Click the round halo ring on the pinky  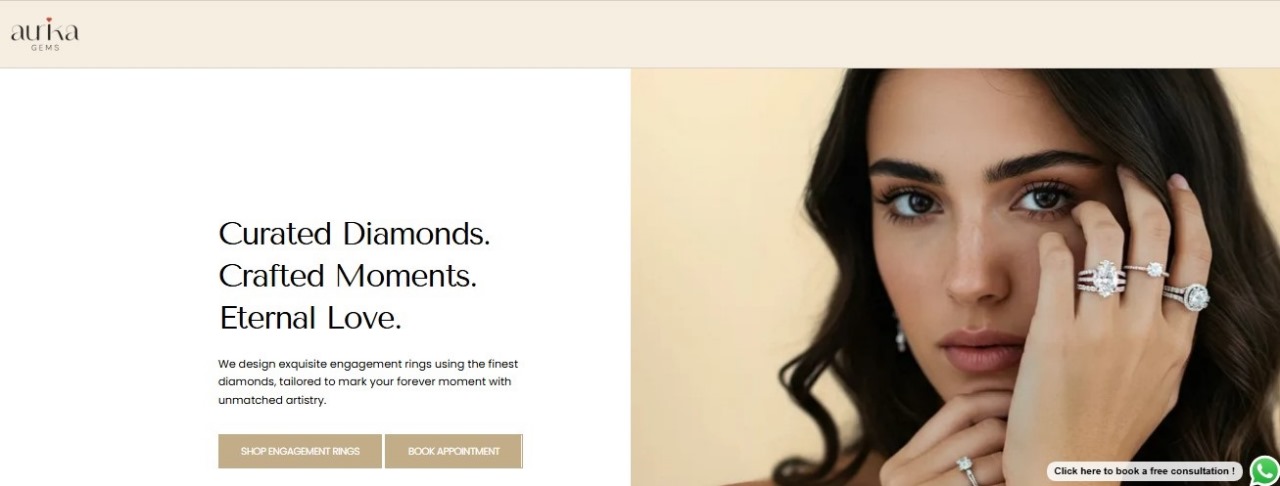pos(1192,297)
